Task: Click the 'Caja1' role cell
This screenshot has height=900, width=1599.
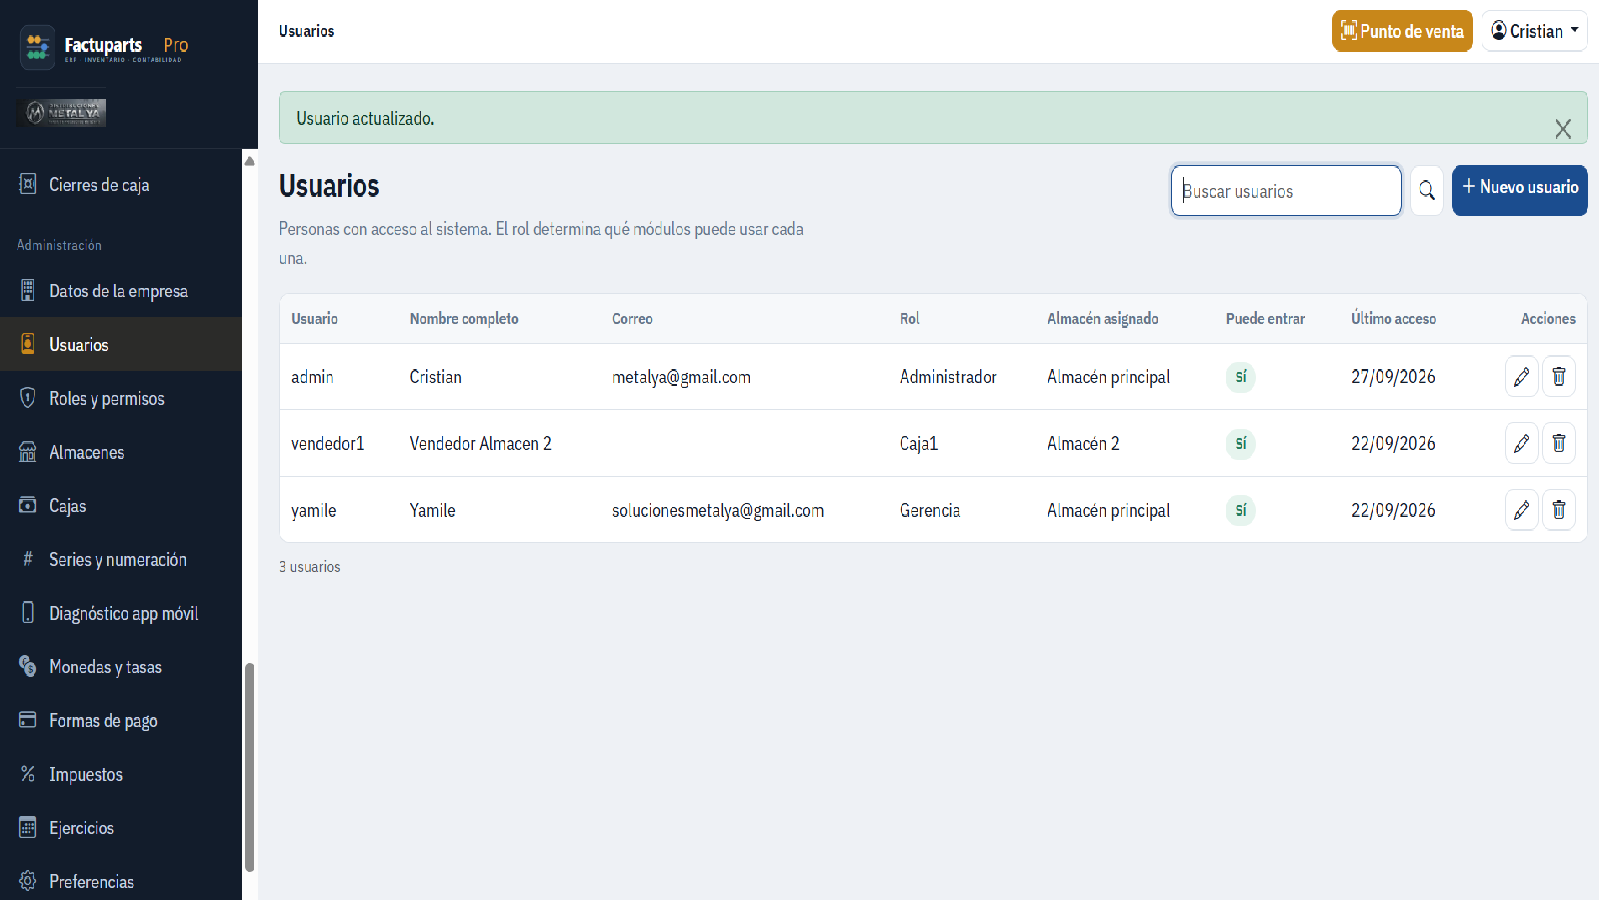Action: point(919,443)
